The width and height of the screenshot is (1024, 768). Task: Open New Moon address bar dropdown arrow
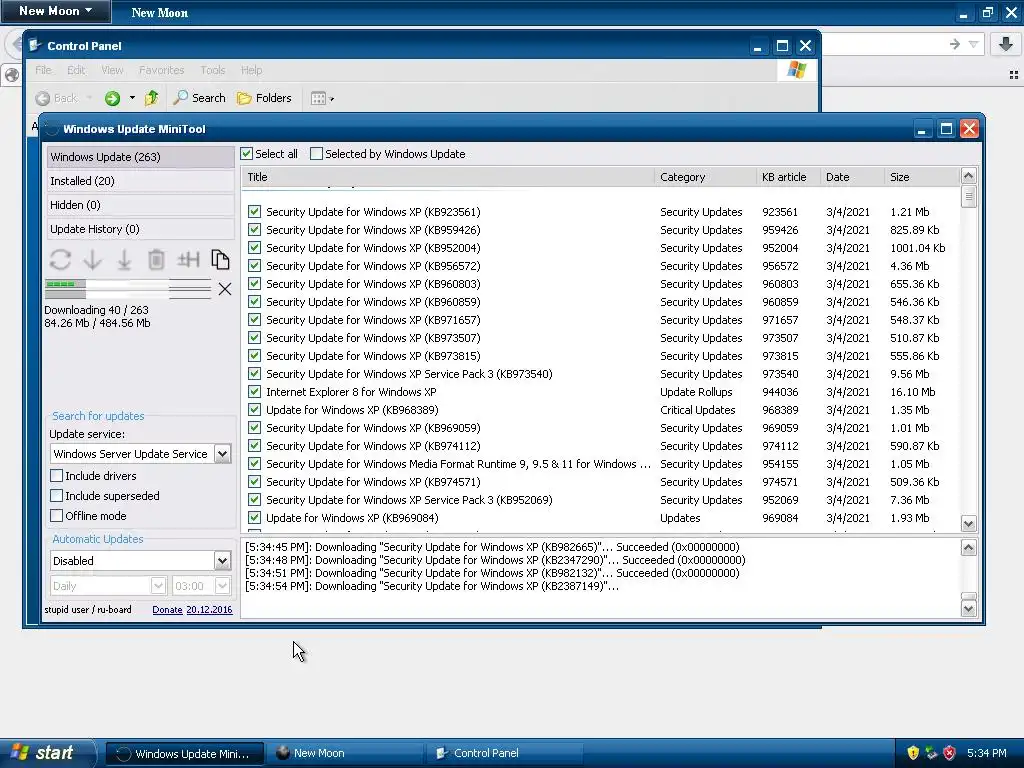[x=973, y=44]
